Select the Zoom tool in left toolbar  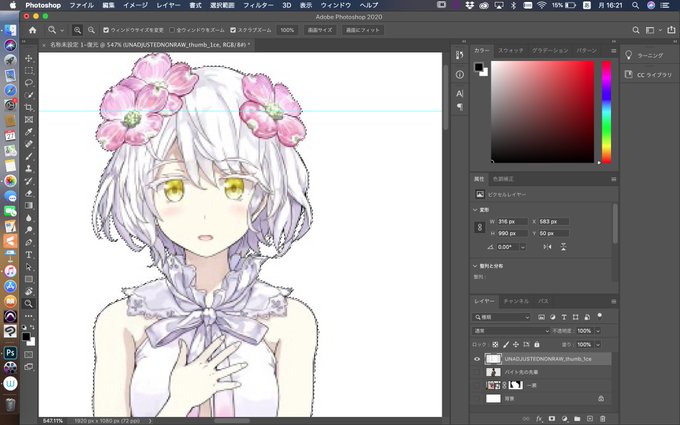[29, 304]
